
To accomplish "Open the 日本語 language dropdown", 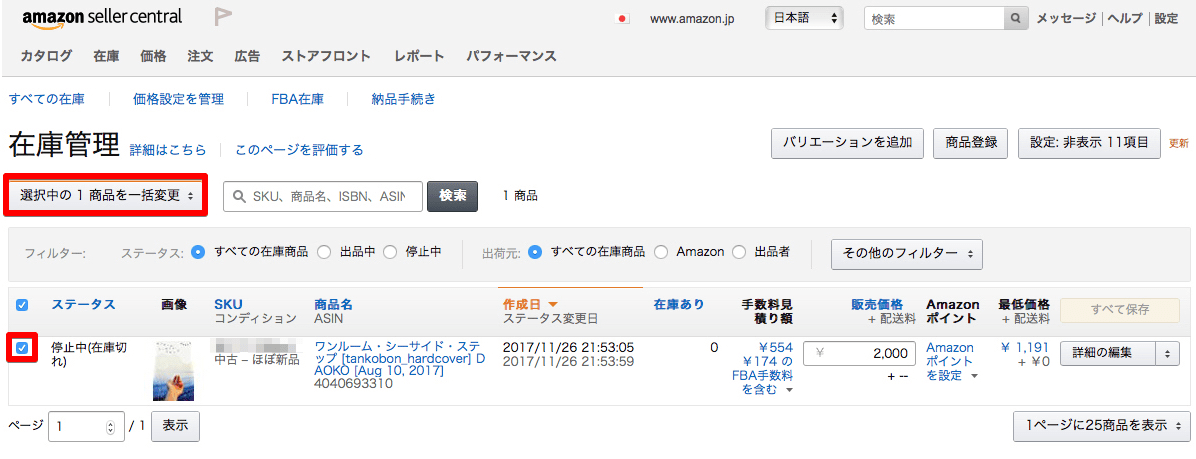I will [803, 18].
